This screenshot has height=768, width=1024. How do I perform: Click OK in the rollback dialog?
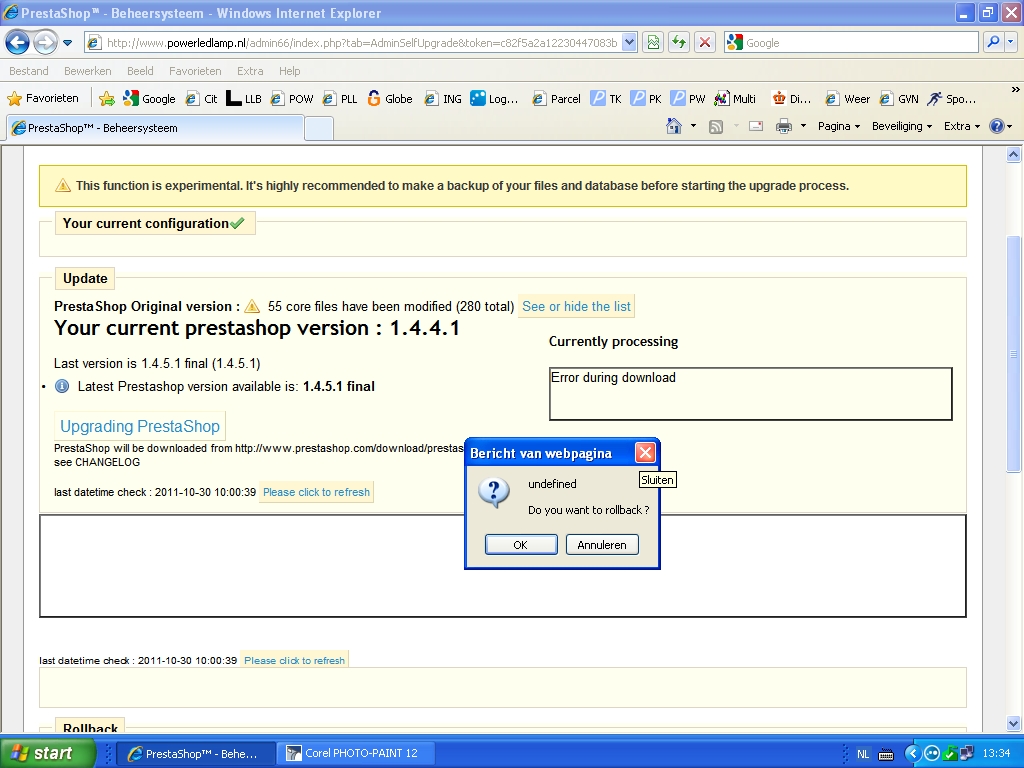point(521,545)
